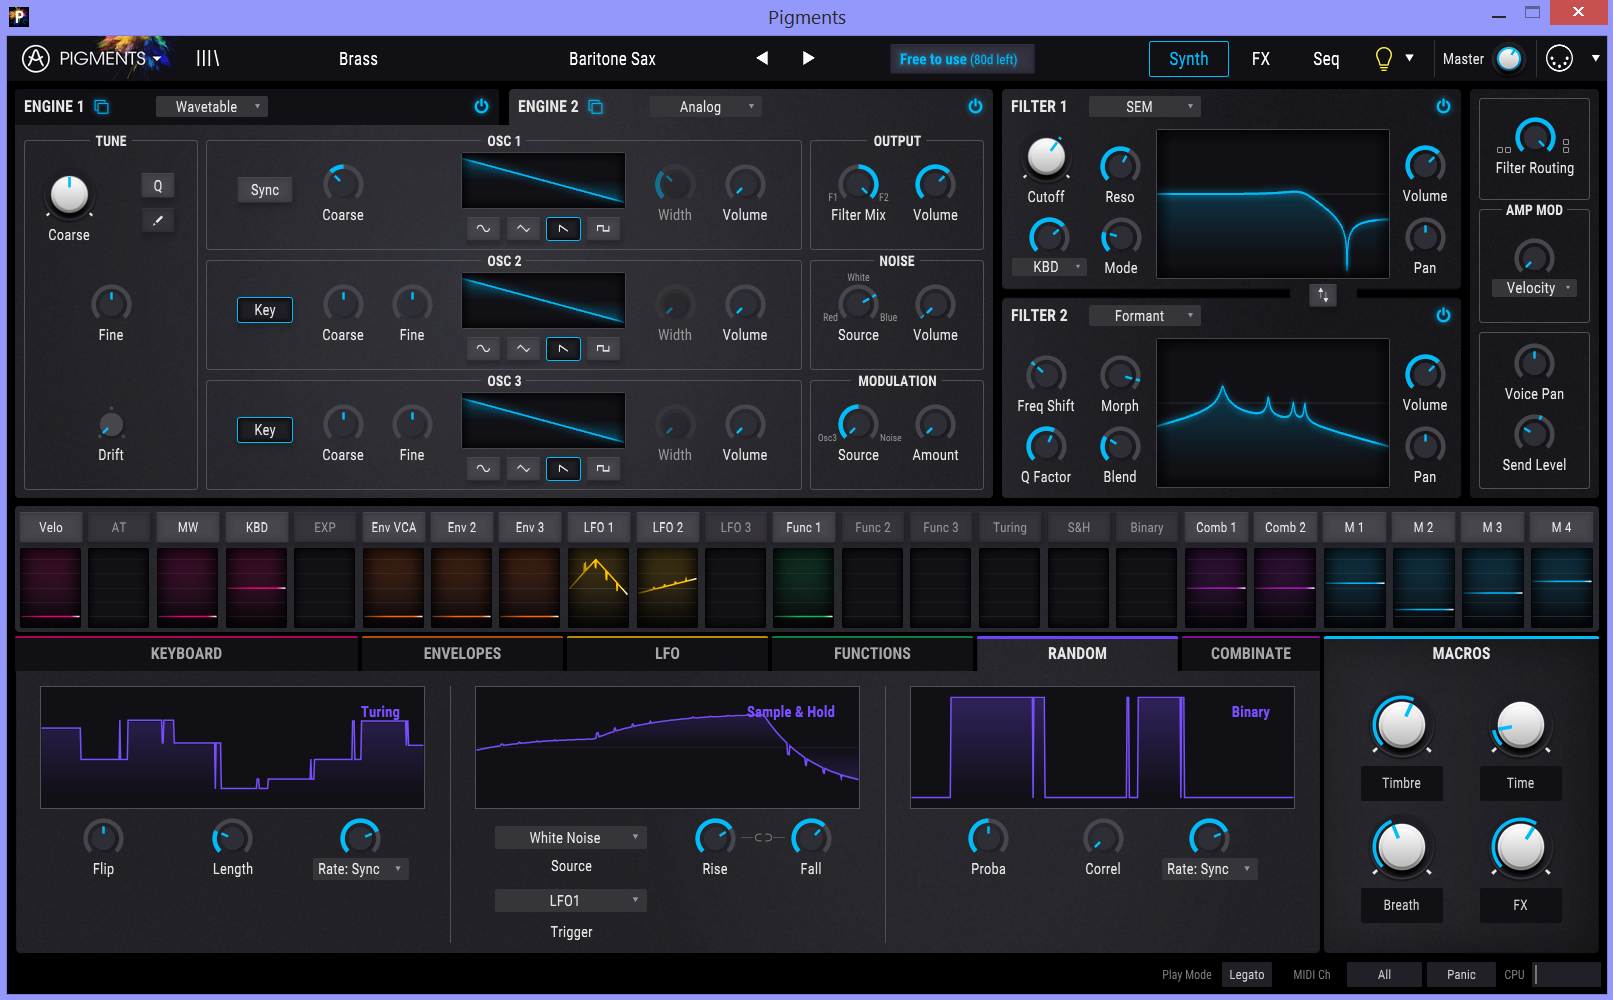Select the LFO 1 modulation source
The width and height of the screenshot is (1613, 1000).
(598, 527)
